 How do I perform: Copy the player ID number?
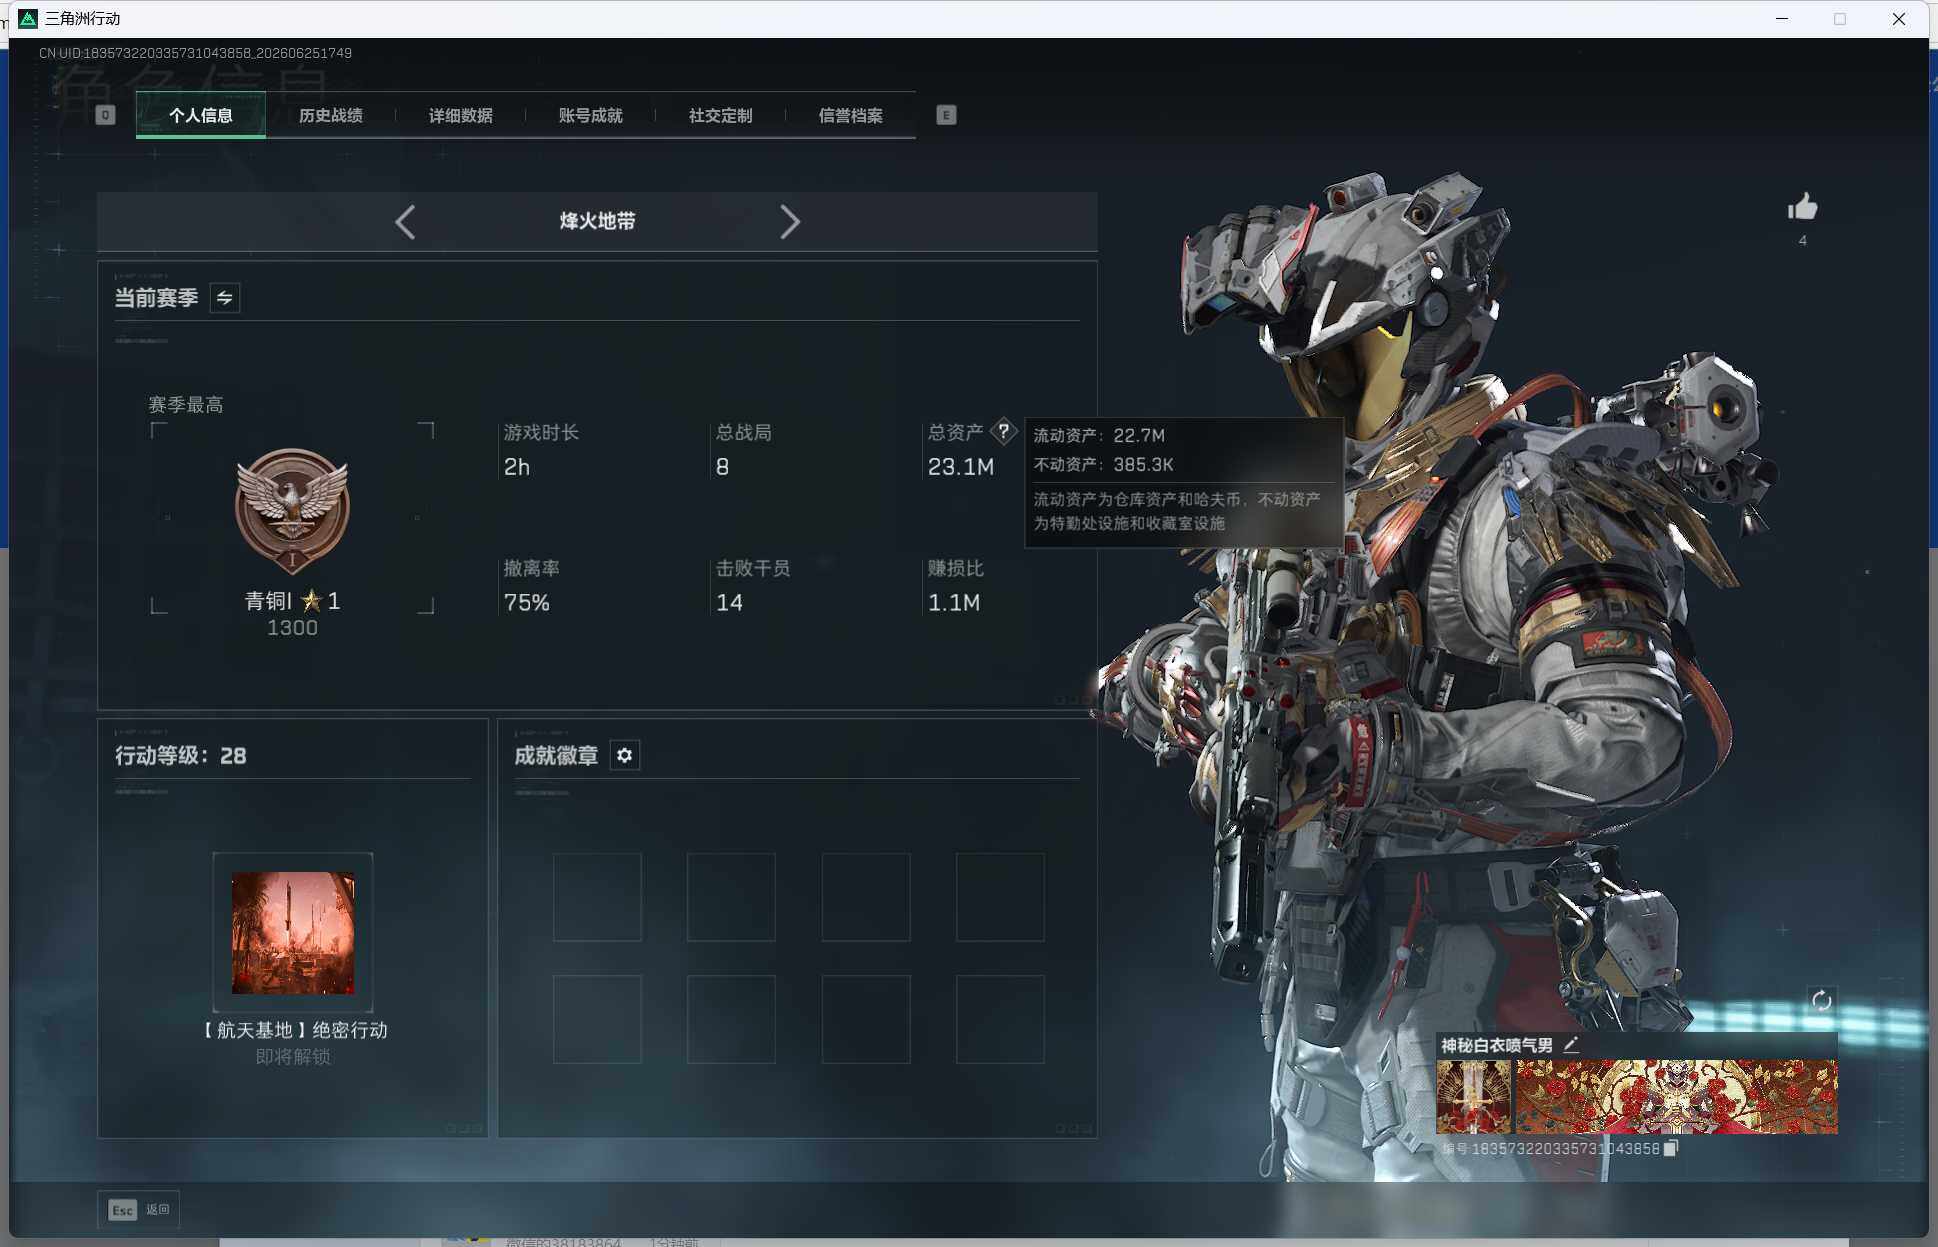[1670, 1148]
